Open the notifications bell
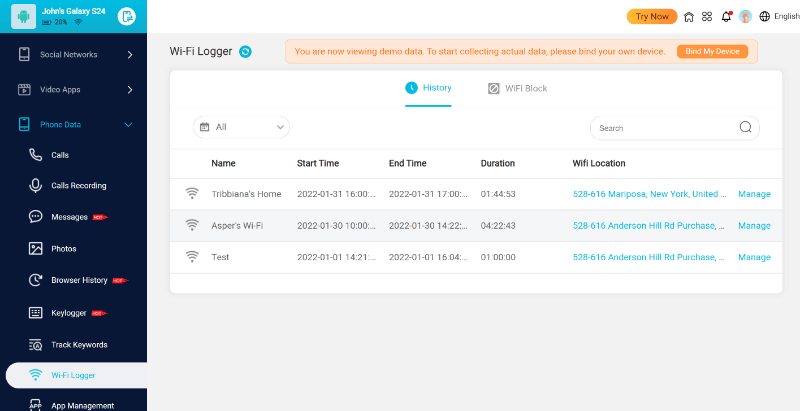The width and height of the screenshot is (800, 411). click(726, 17)
